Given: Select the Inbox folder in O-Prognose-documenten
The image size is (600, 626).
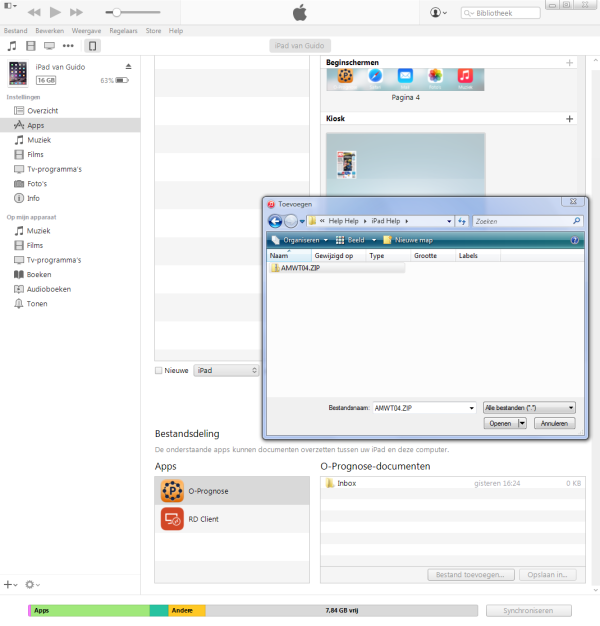Looking at the screenshot, I should click(x=453, y=483).
